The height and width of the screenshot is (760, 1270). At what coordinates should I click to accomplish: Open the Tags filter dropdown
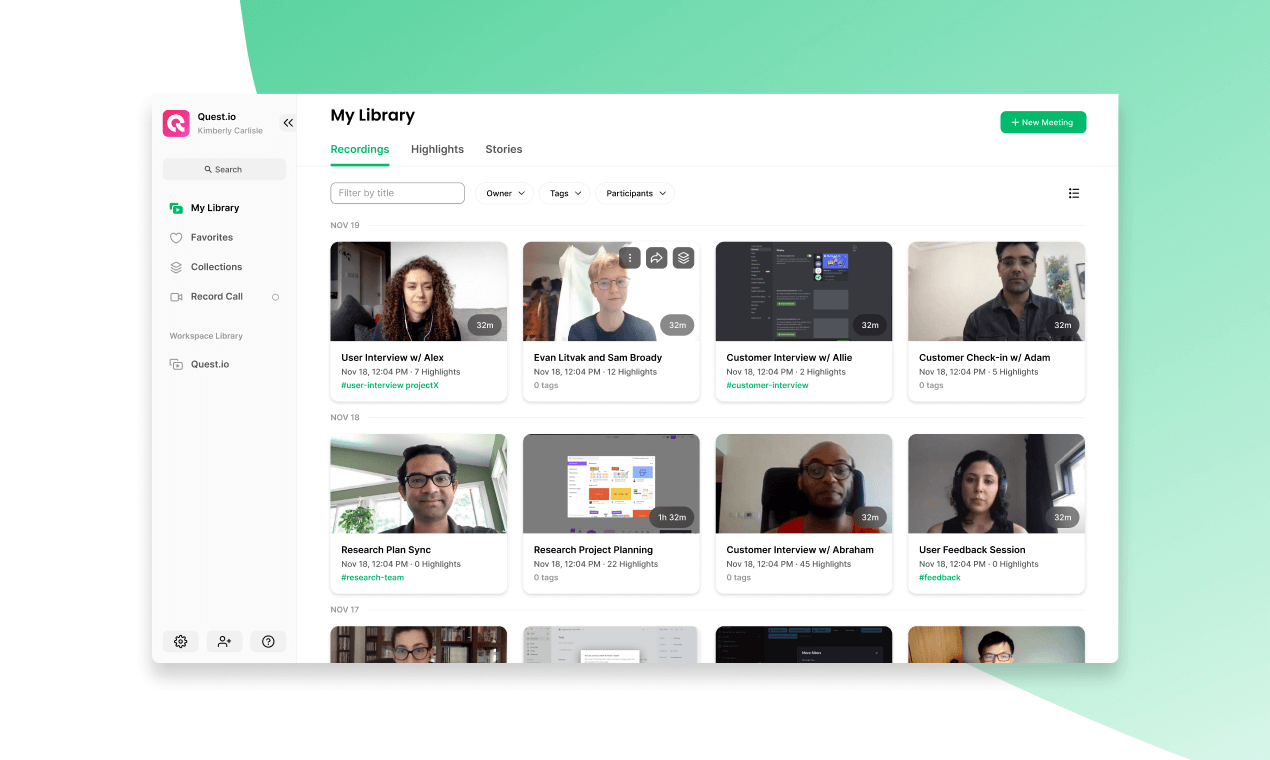(x=563, y=193)
